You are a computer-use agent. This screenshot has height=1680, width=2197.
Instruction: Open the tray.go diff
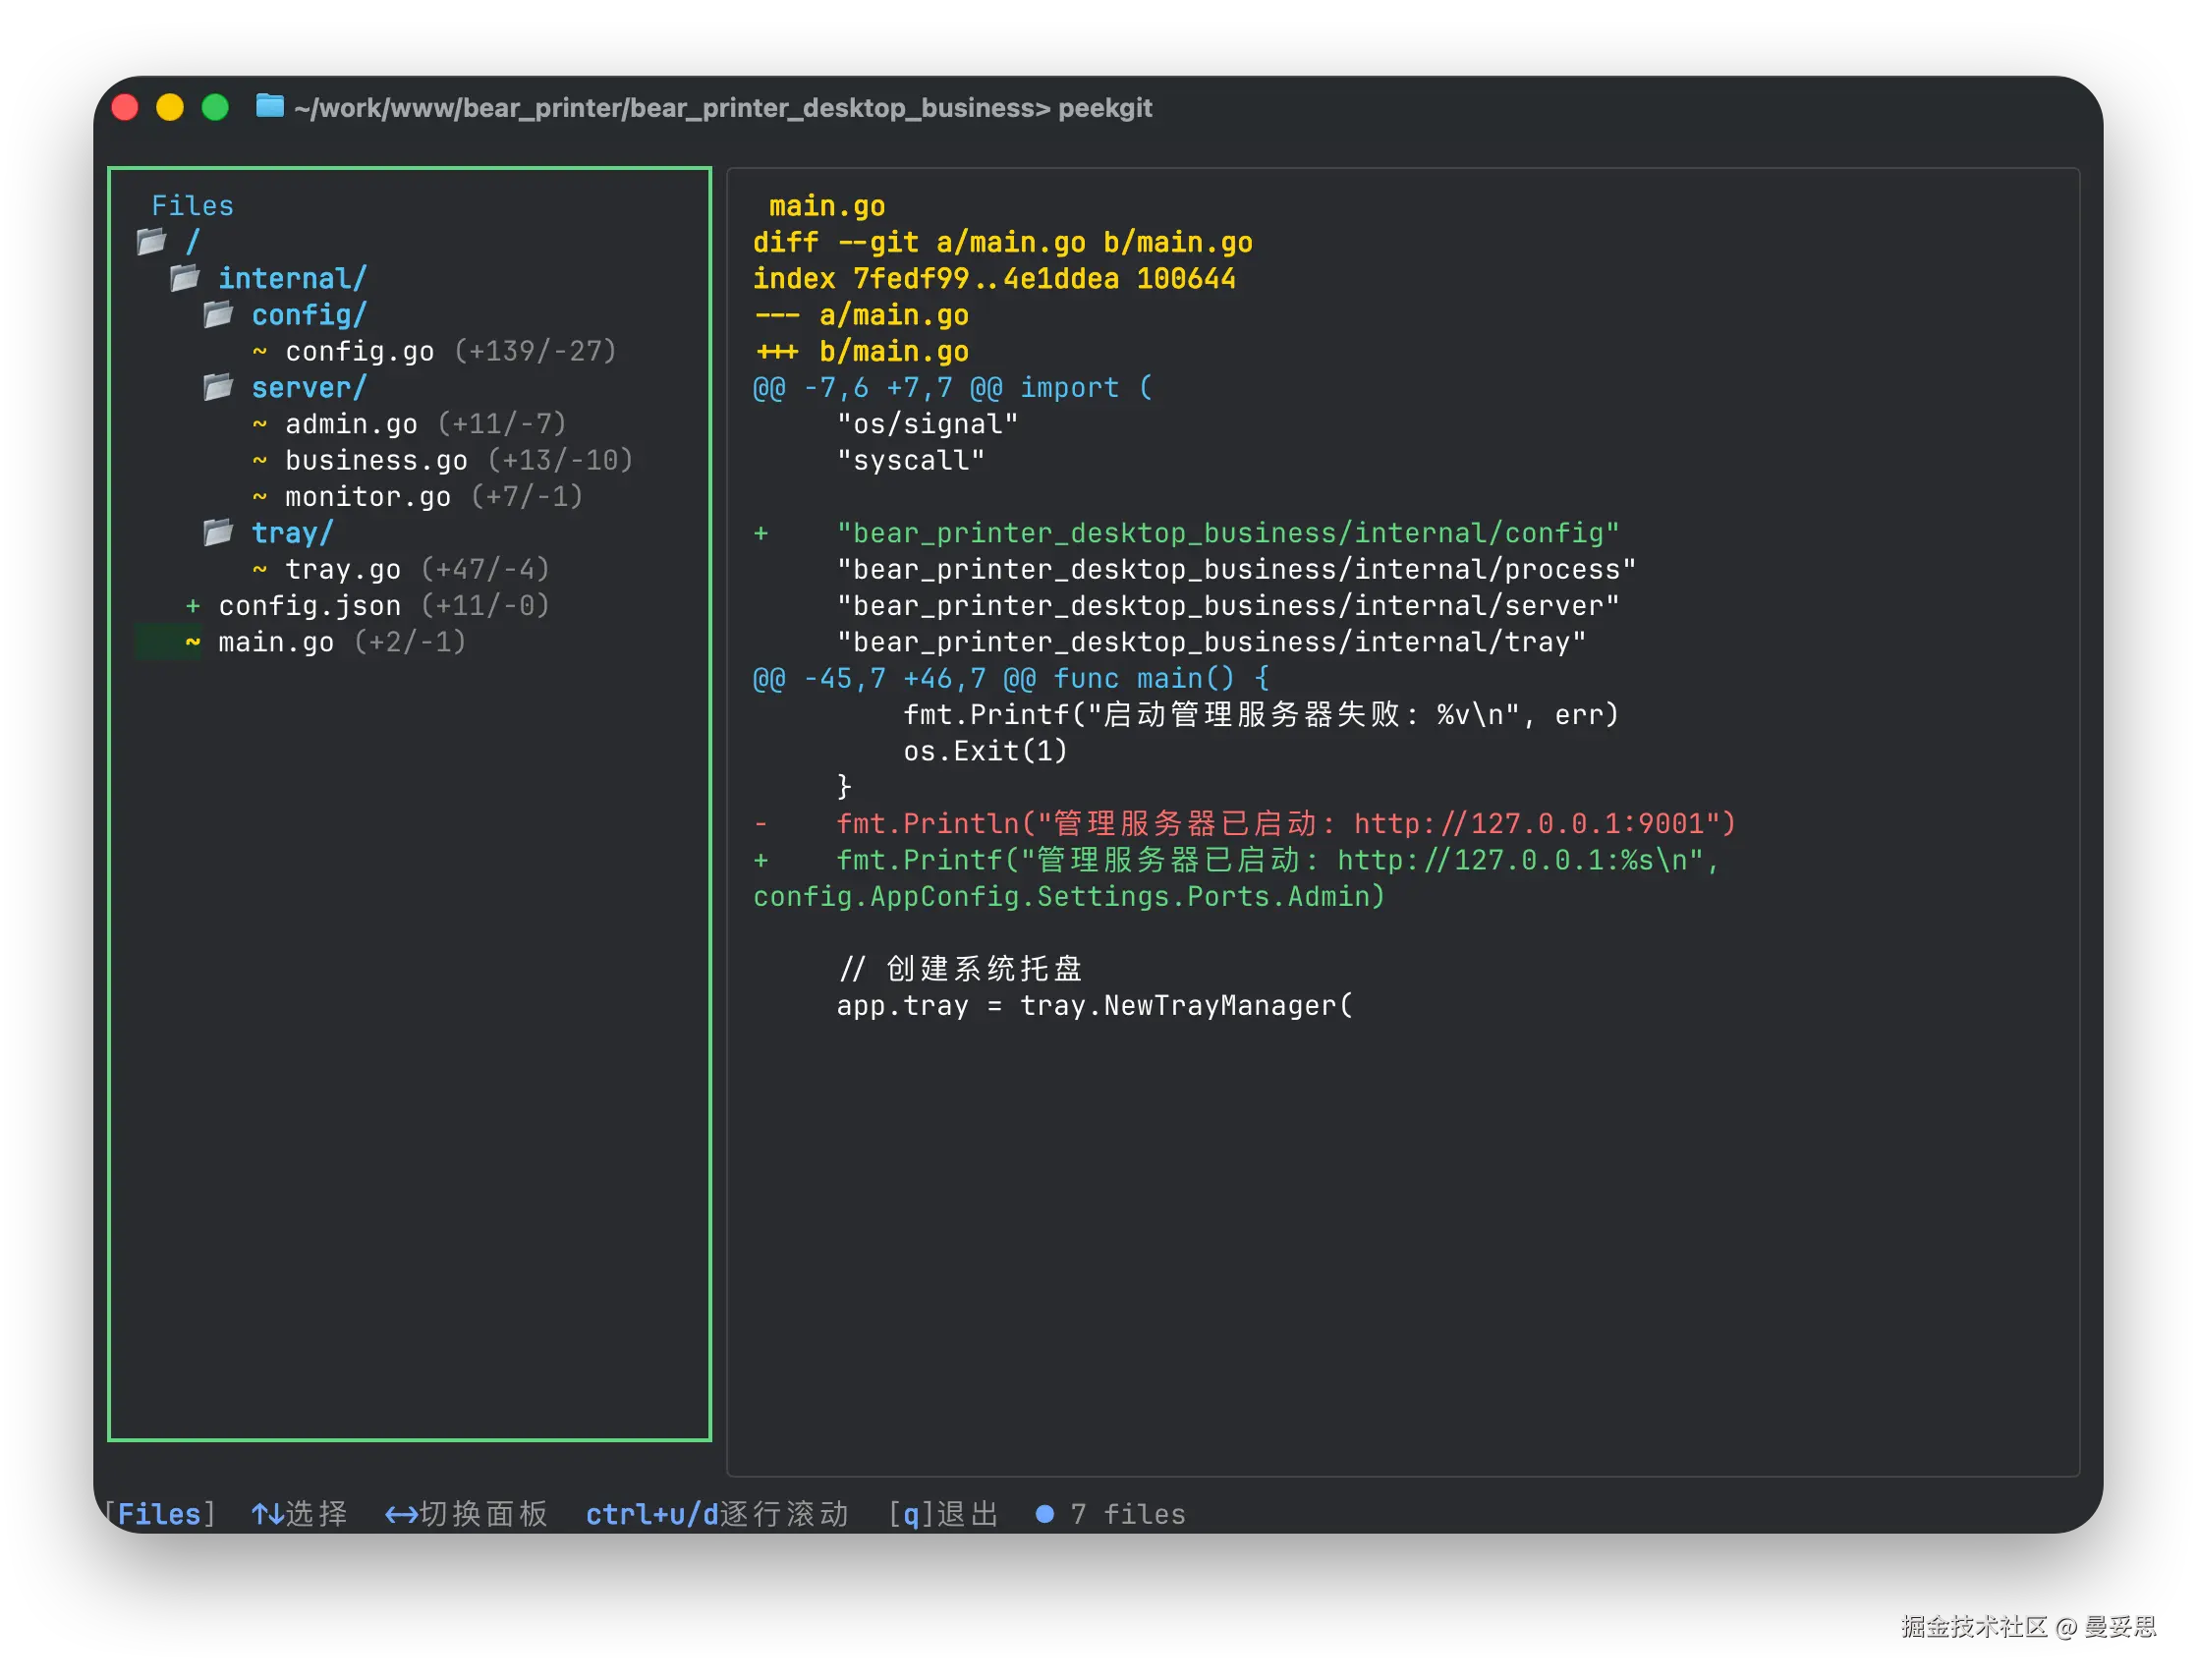pyautogui.click(x=342, y=569)
